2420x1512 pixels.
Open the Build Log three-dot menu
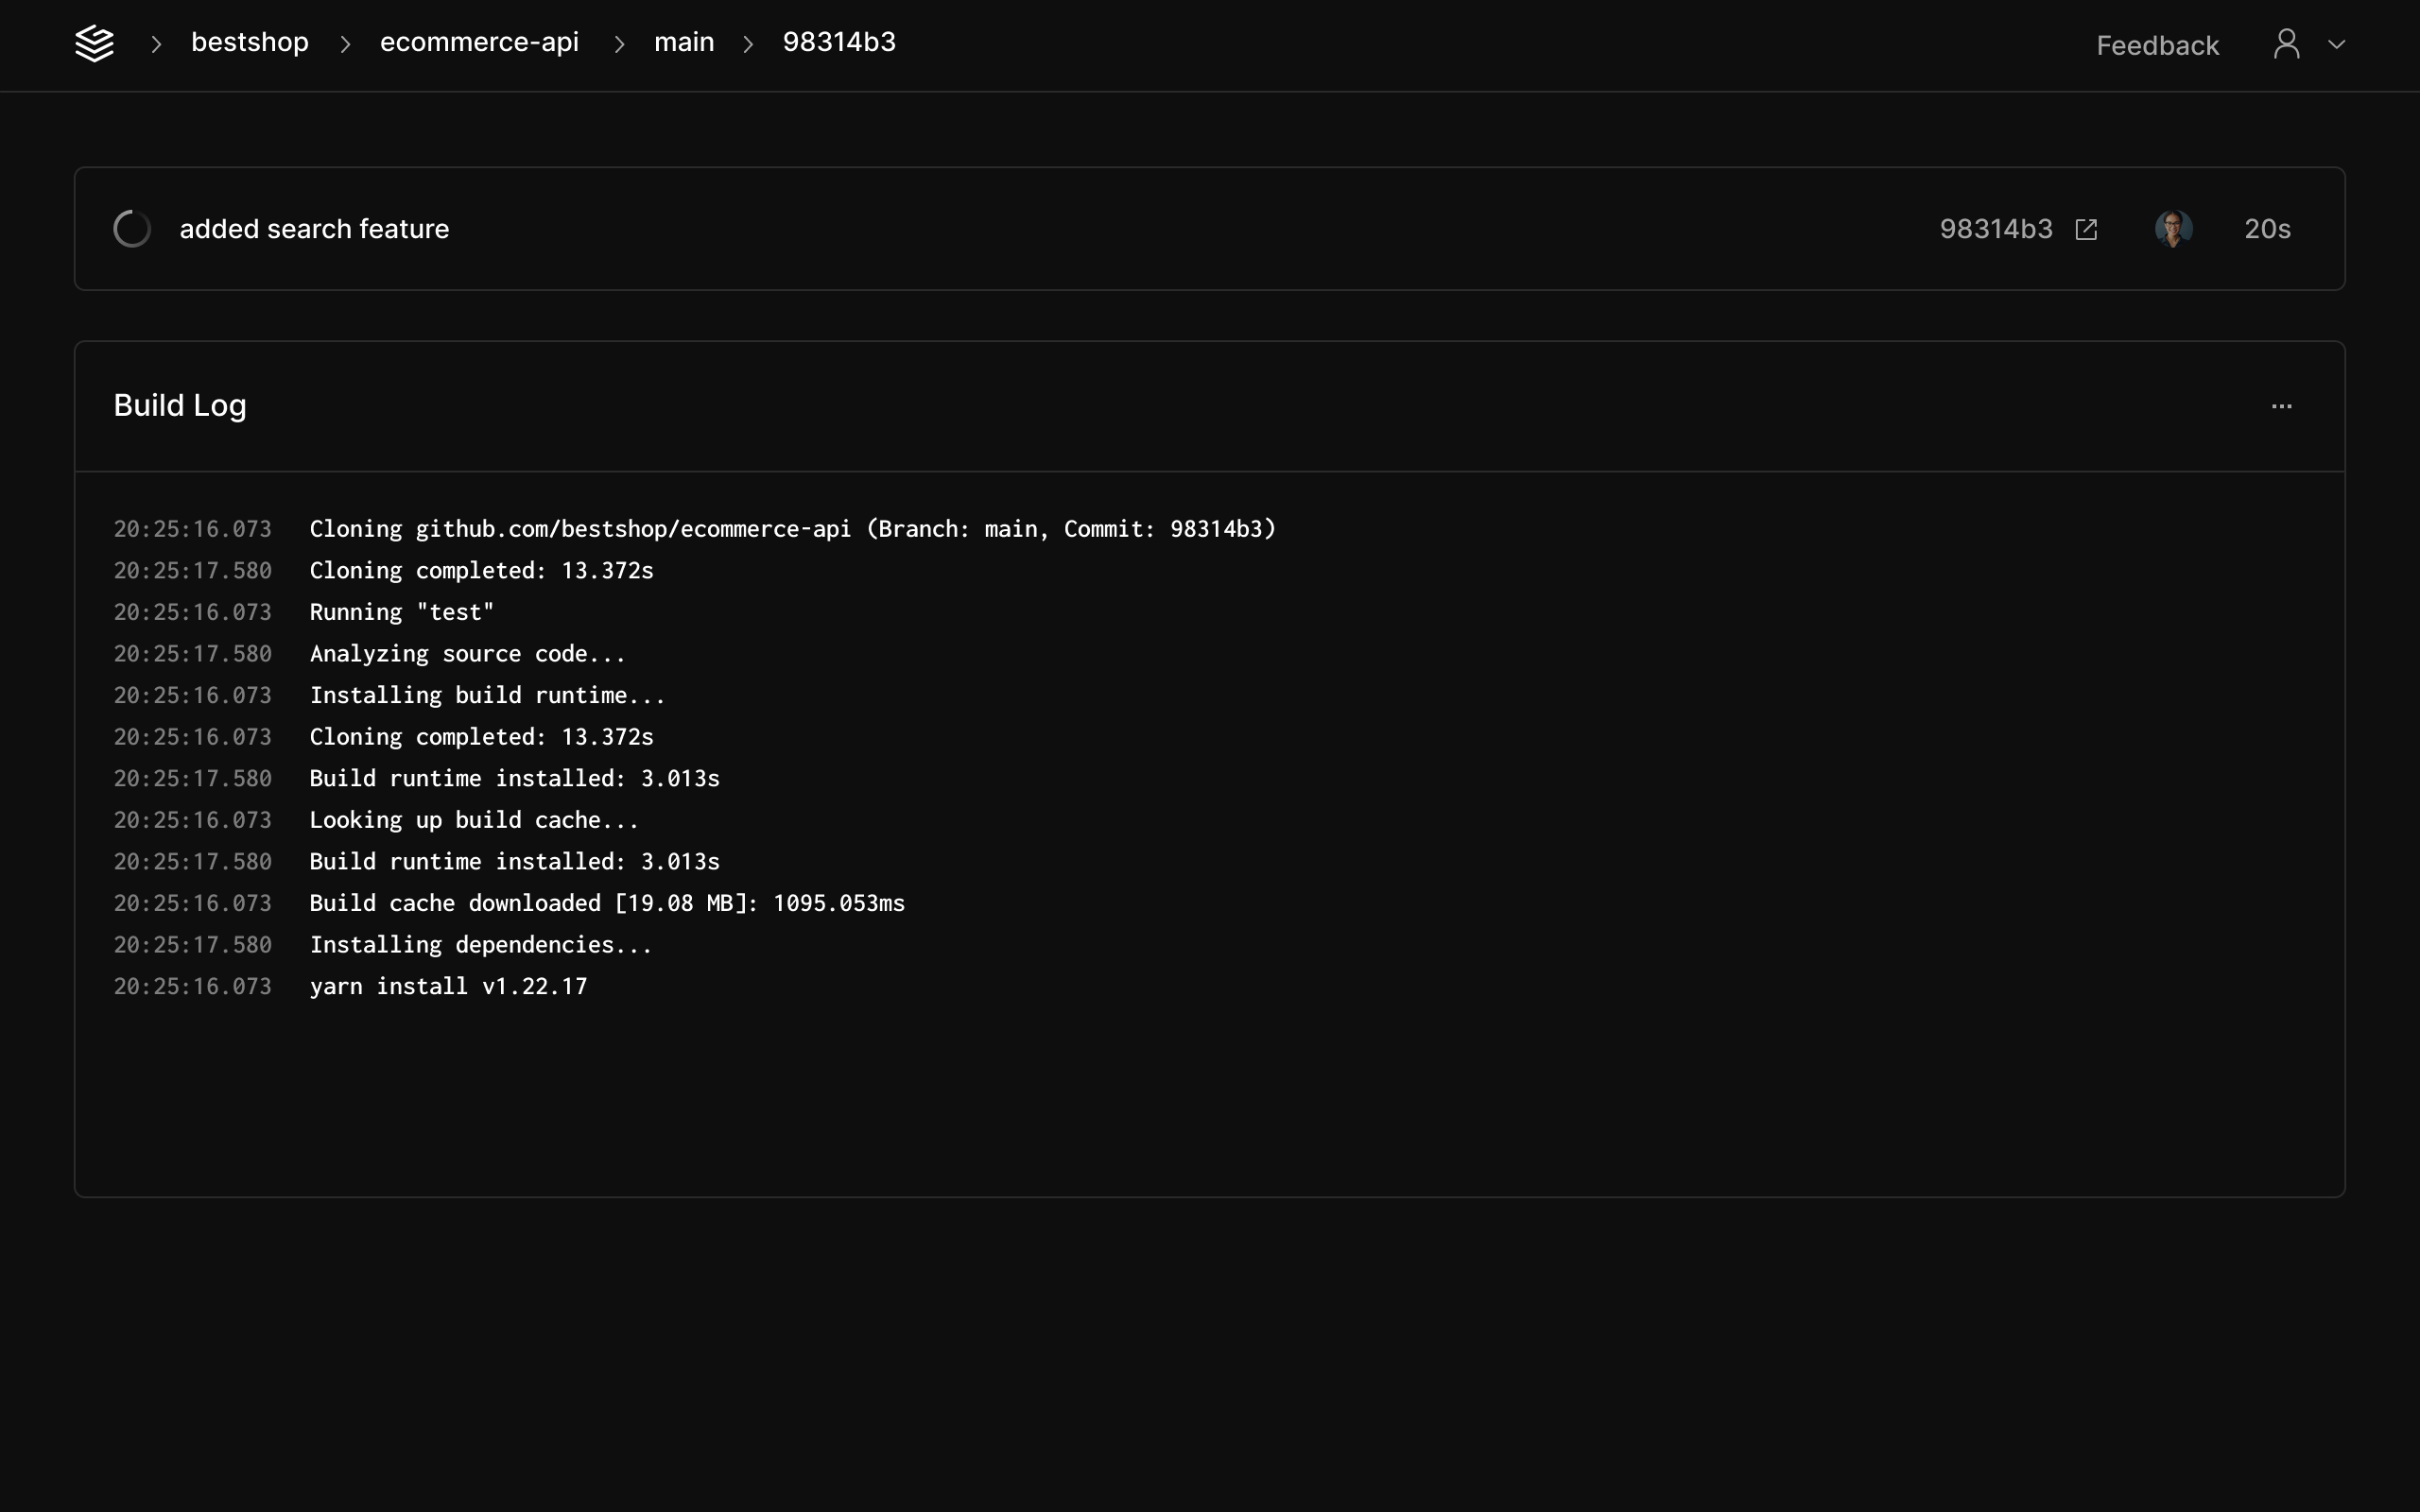click(x=2281, y=406)
